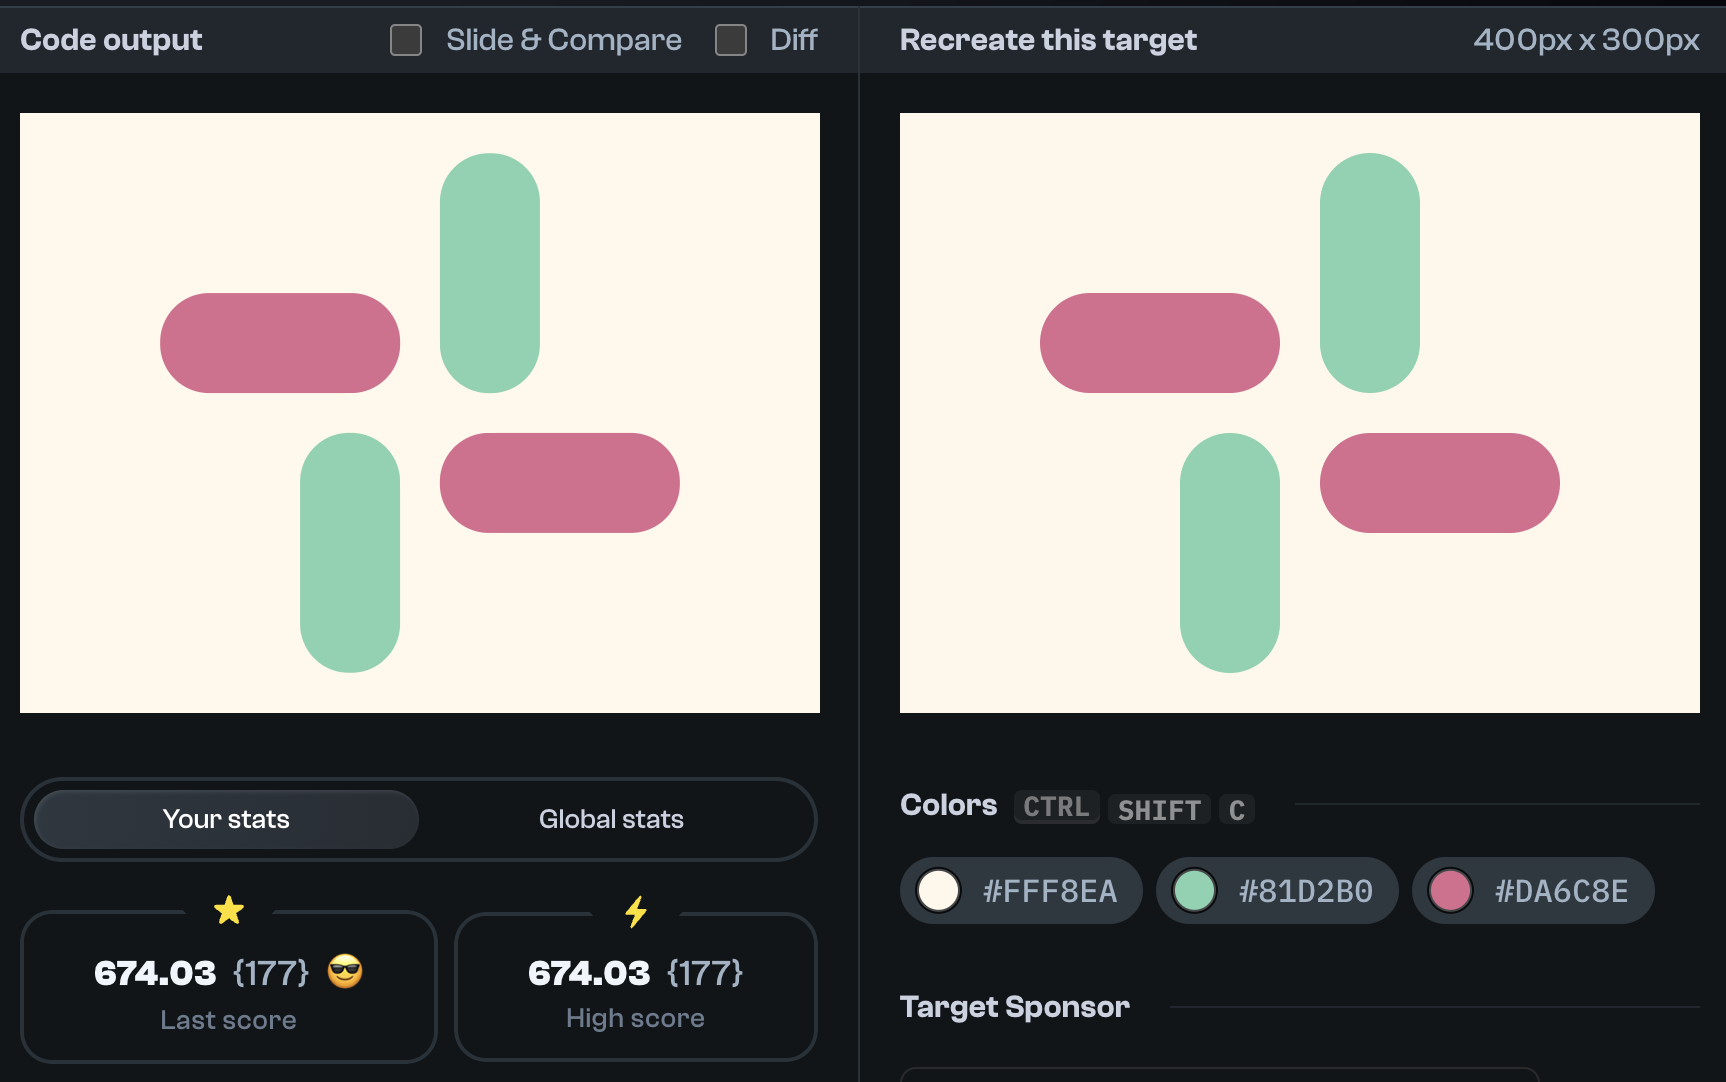Enable the Slide & Compare option
This screenshot has width=1726, height=1082.
coord(405,40)
